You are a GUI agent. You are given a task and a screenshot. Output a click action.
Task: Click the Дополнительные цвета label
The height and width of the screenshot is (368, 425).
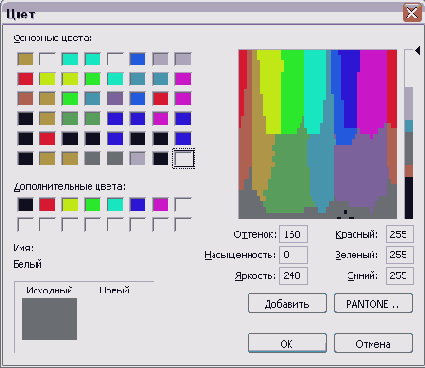pyautogui.click(x=69, y=187)
